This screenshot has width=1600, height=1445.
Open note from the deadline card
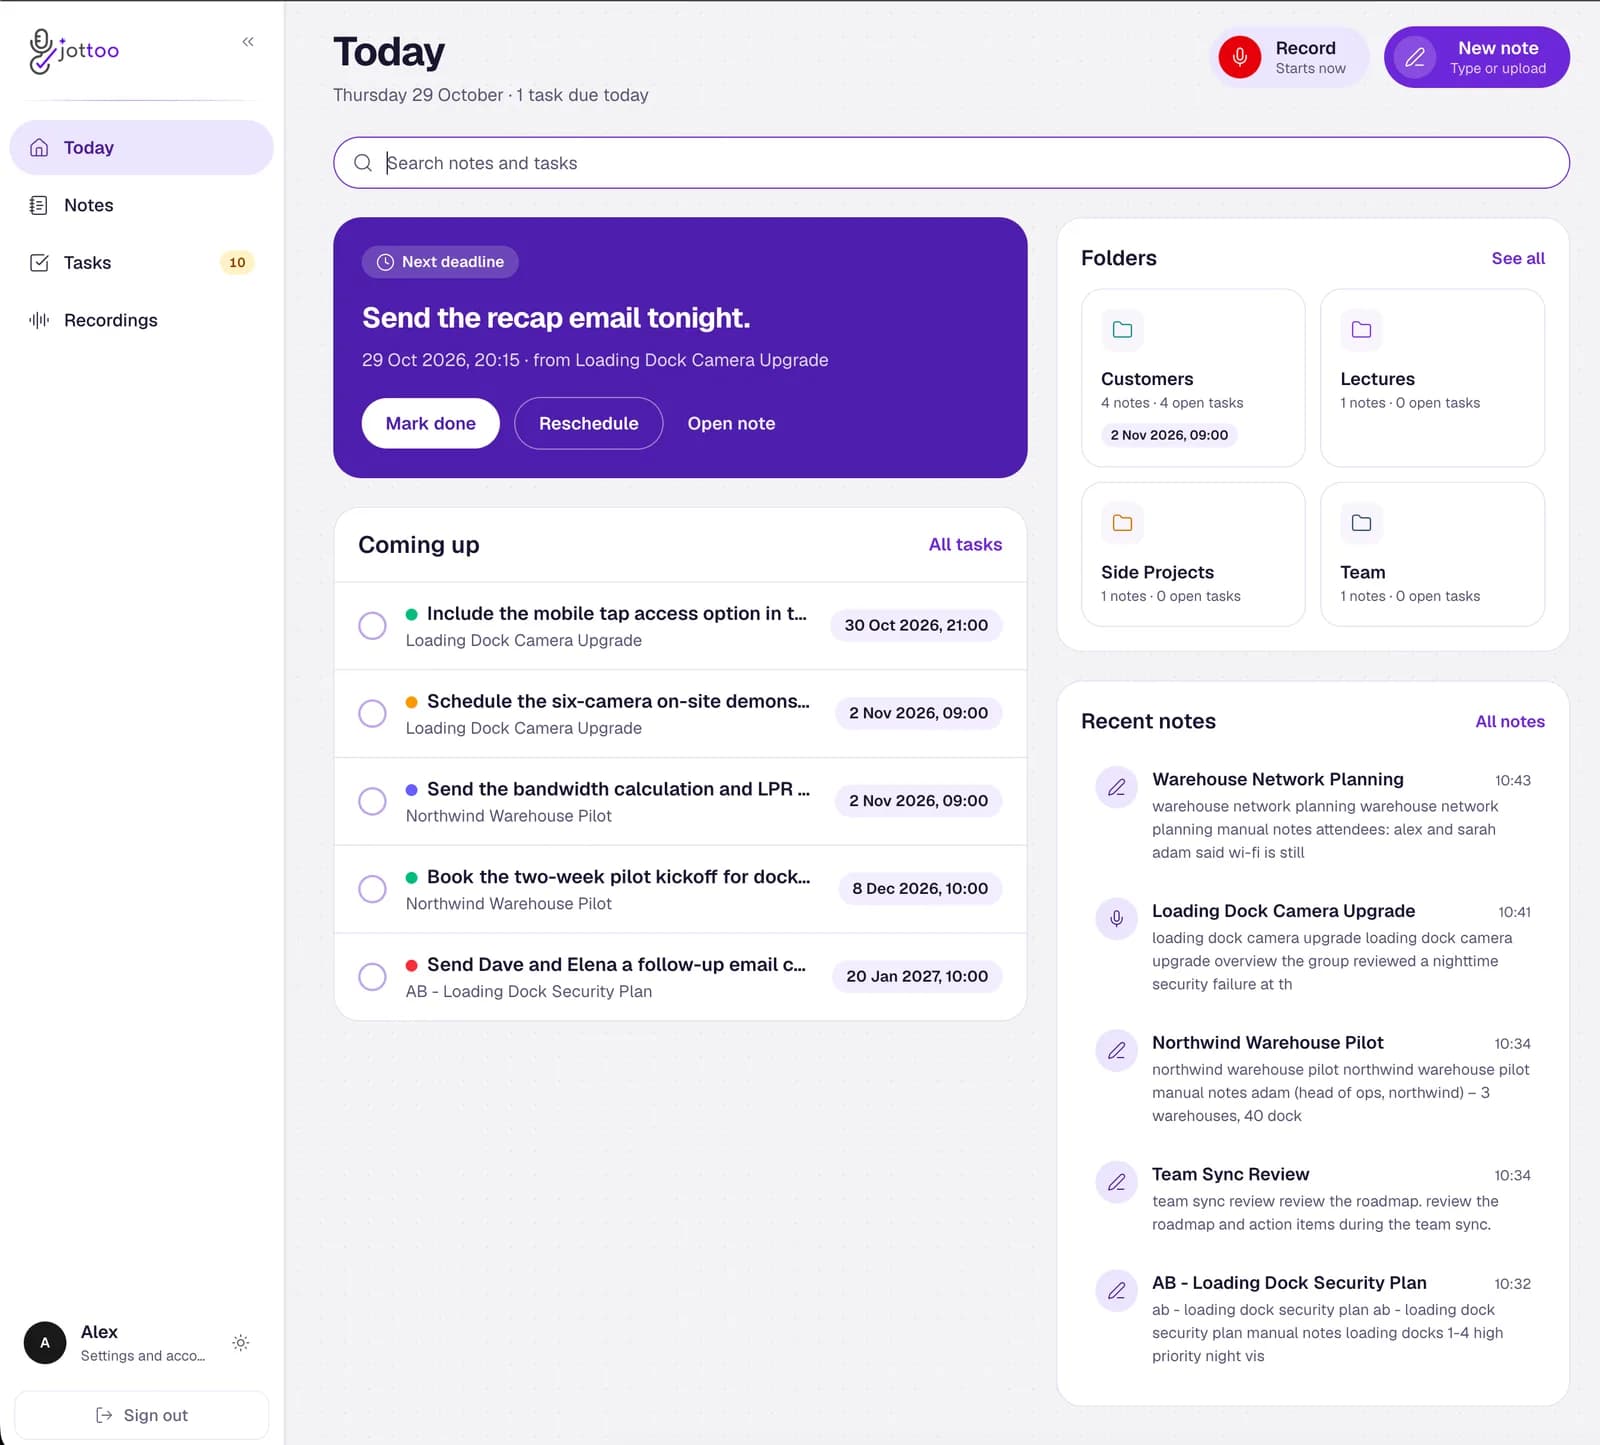[x=731, y=423]
